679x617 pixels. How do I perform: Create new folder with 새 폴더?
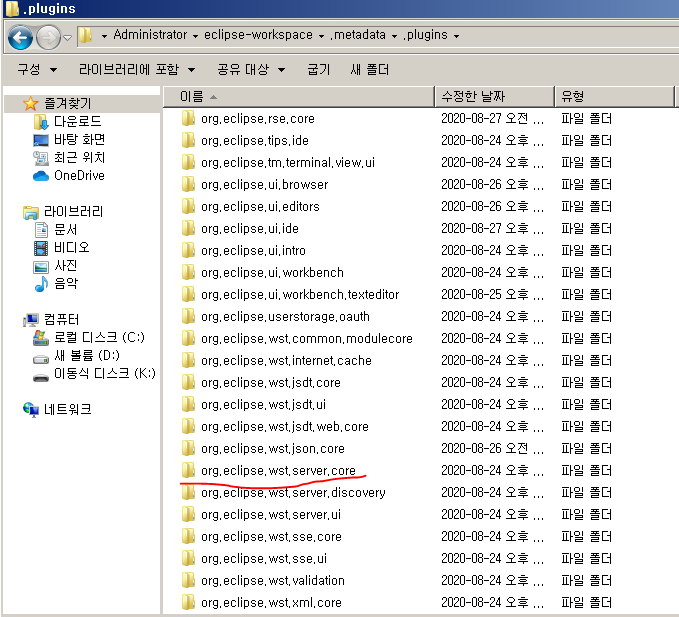(x=369, y=69)
